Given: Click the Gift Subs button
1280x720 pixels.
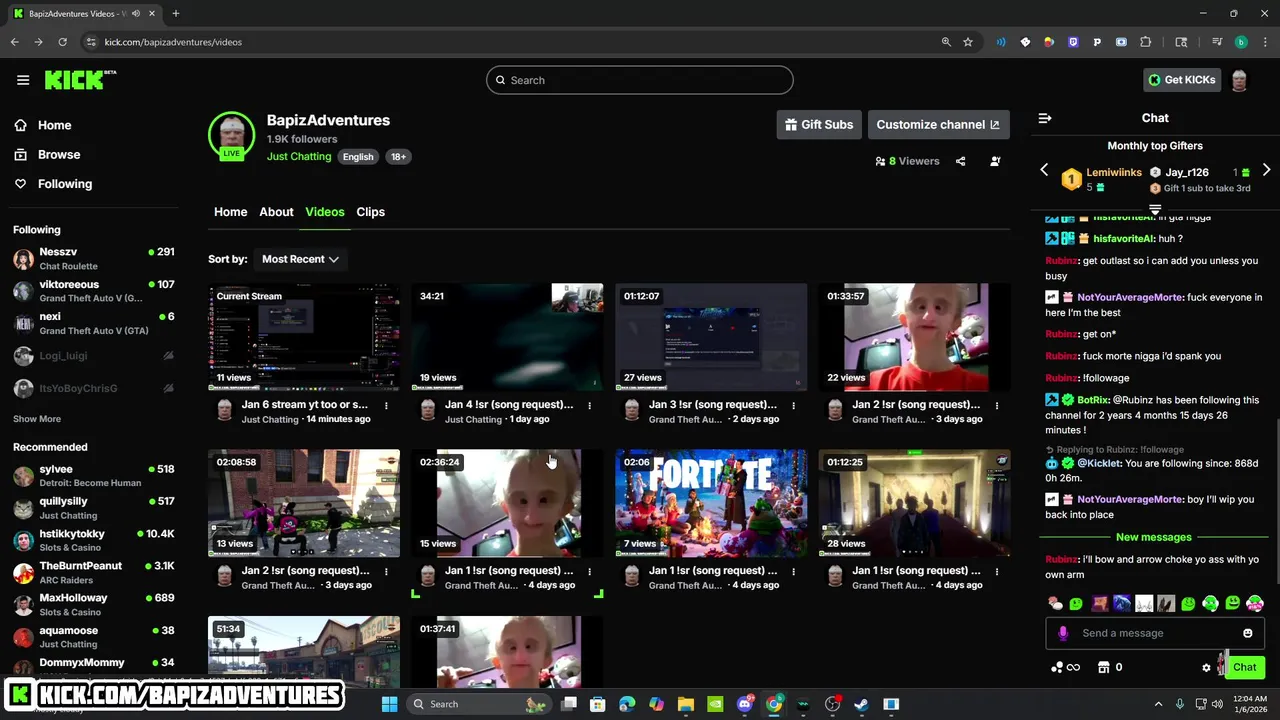Looking at the screenshot, I should pyautogui.click(x=819, y=125).
